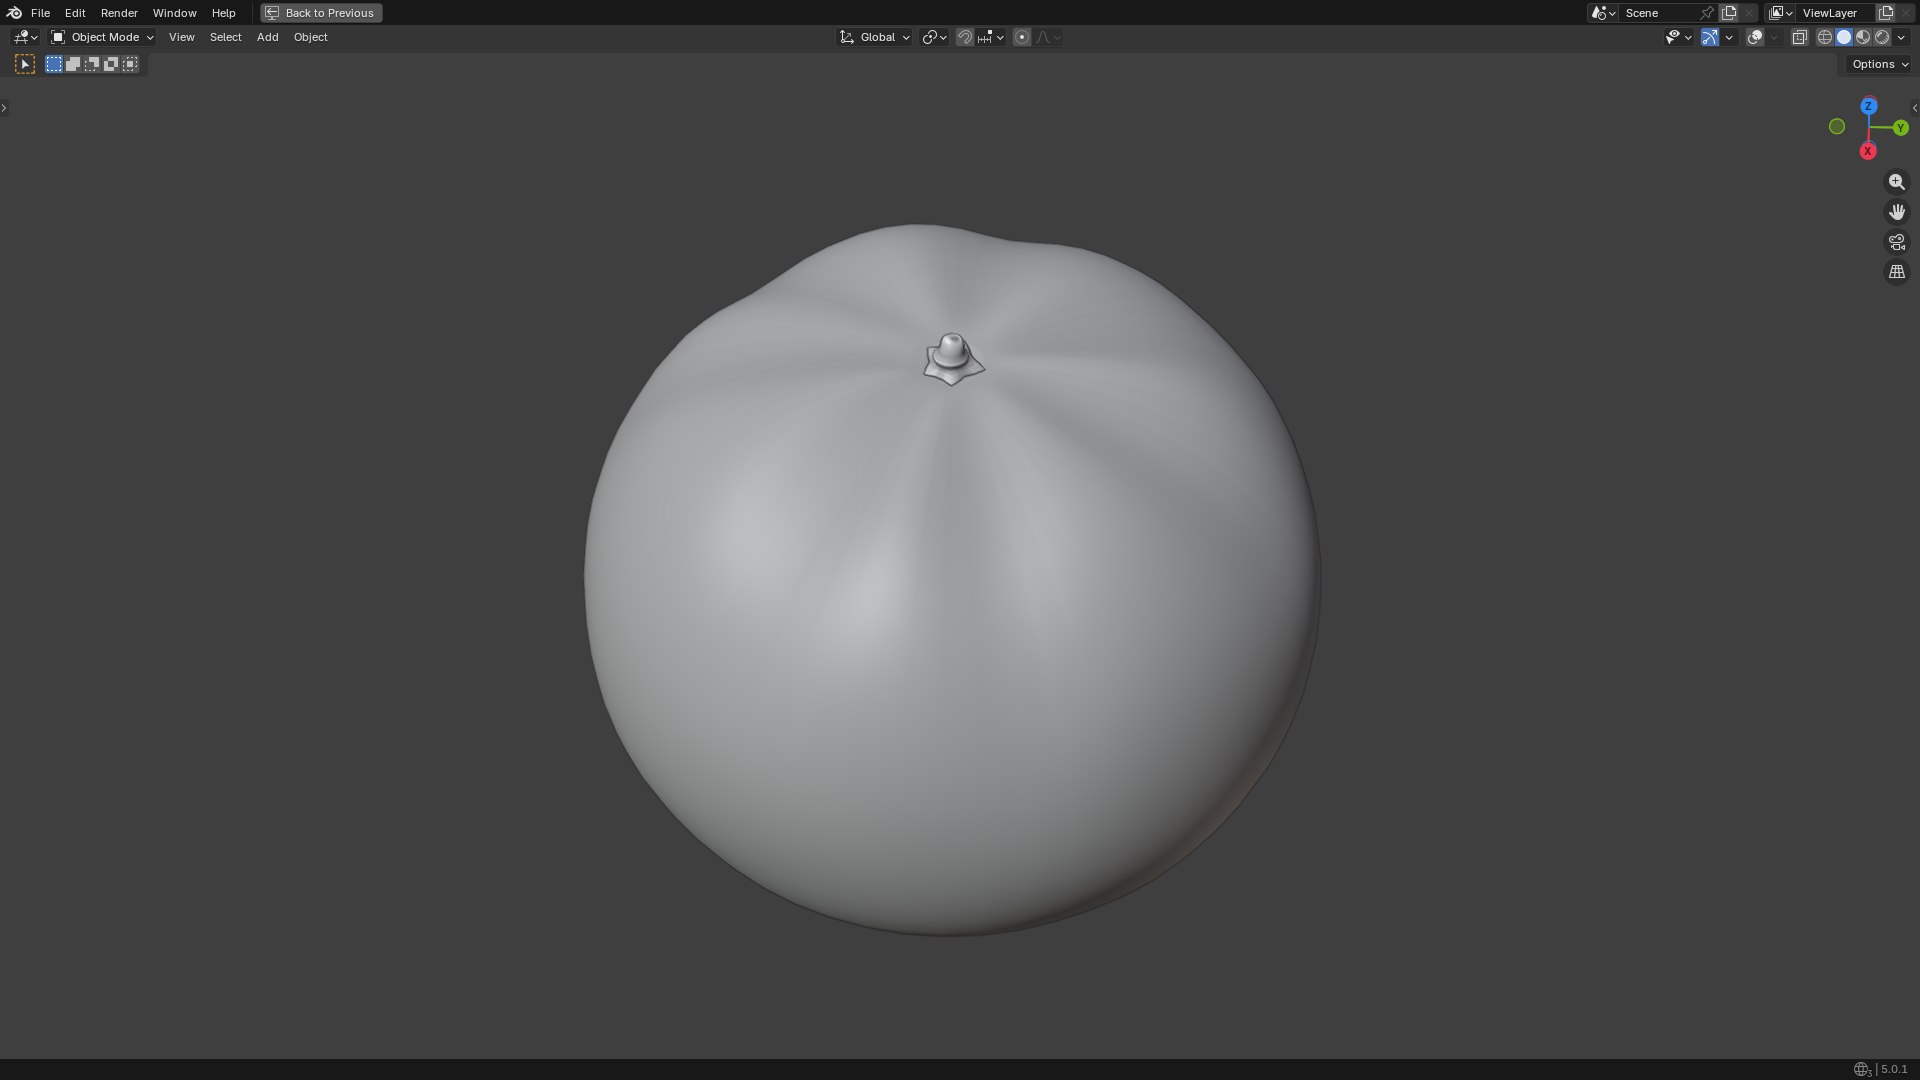This screenshot has width=1920, height=1080.
Task: Switch to Wireframe shading
Action: tap(1825, 37)
